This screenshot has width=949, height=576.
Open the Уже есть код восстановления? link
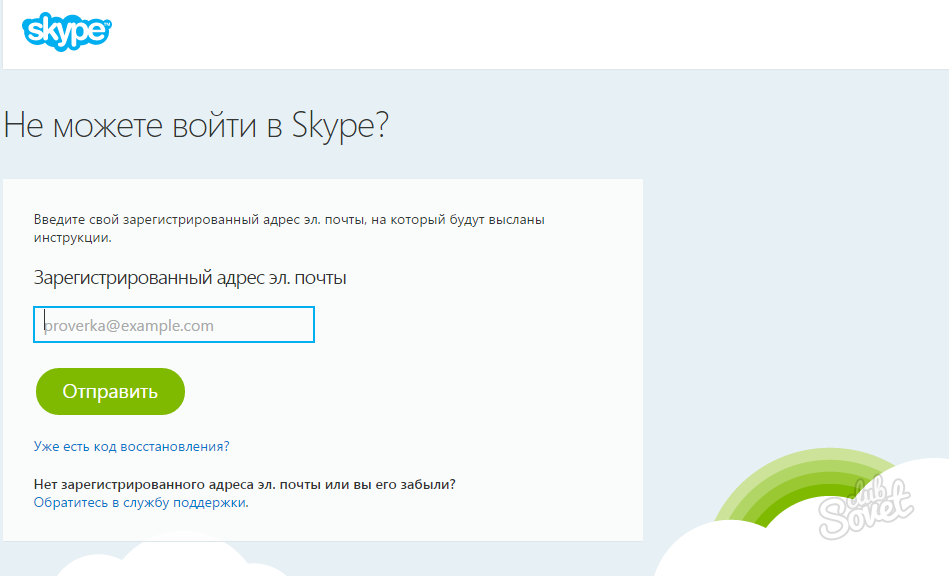pos(132,446)
